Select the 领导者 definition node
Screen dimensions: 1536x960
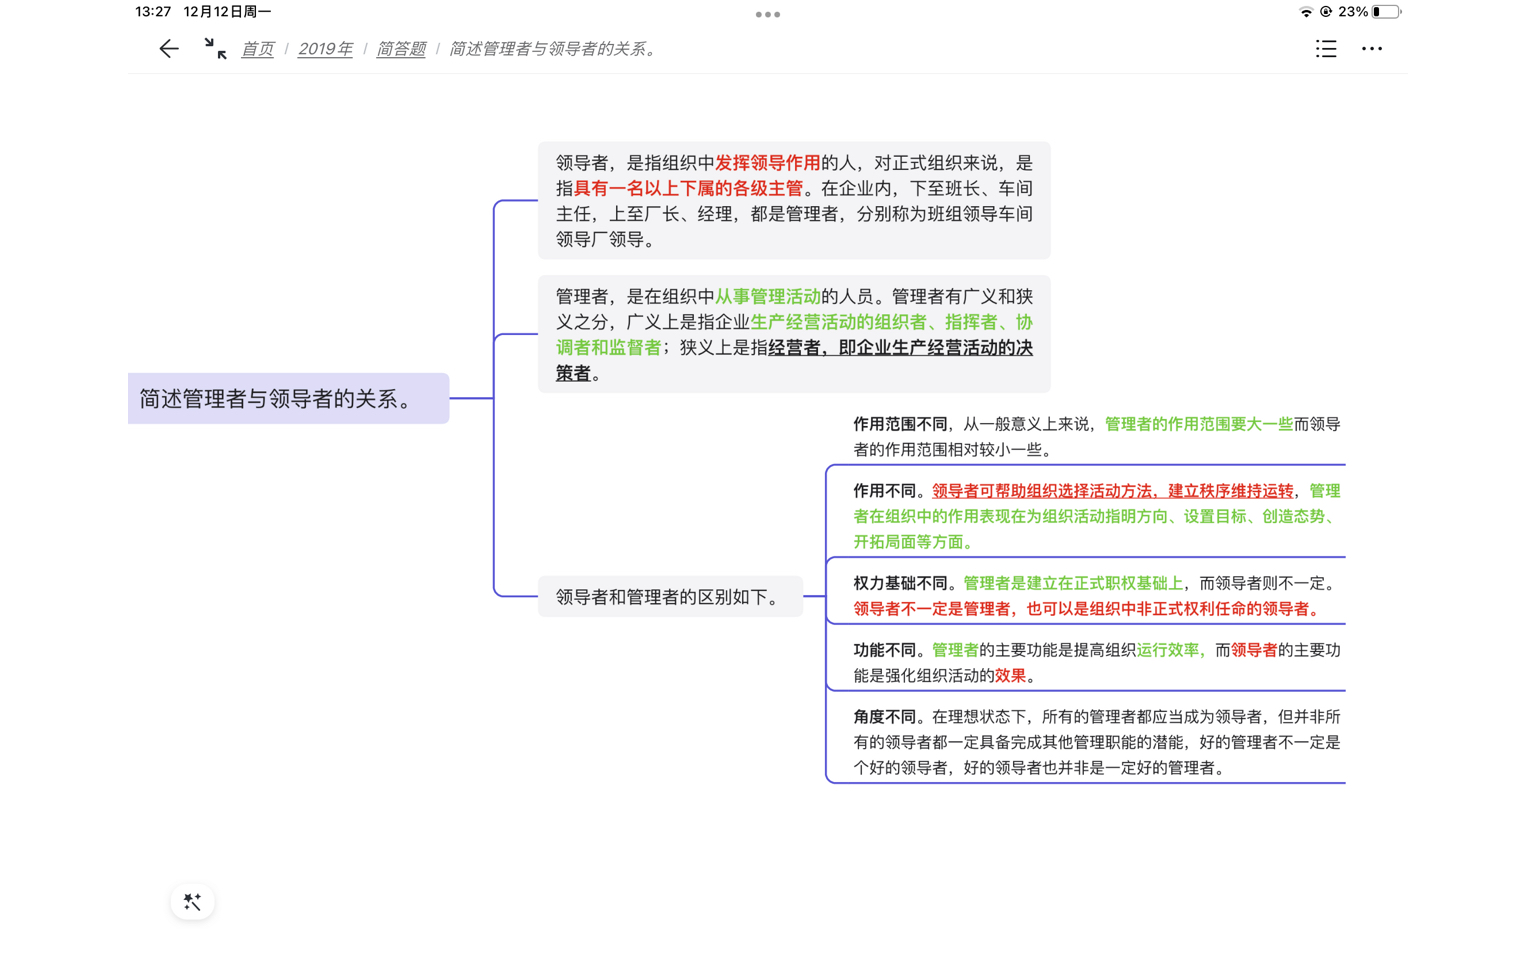click(x=794, y=201)
